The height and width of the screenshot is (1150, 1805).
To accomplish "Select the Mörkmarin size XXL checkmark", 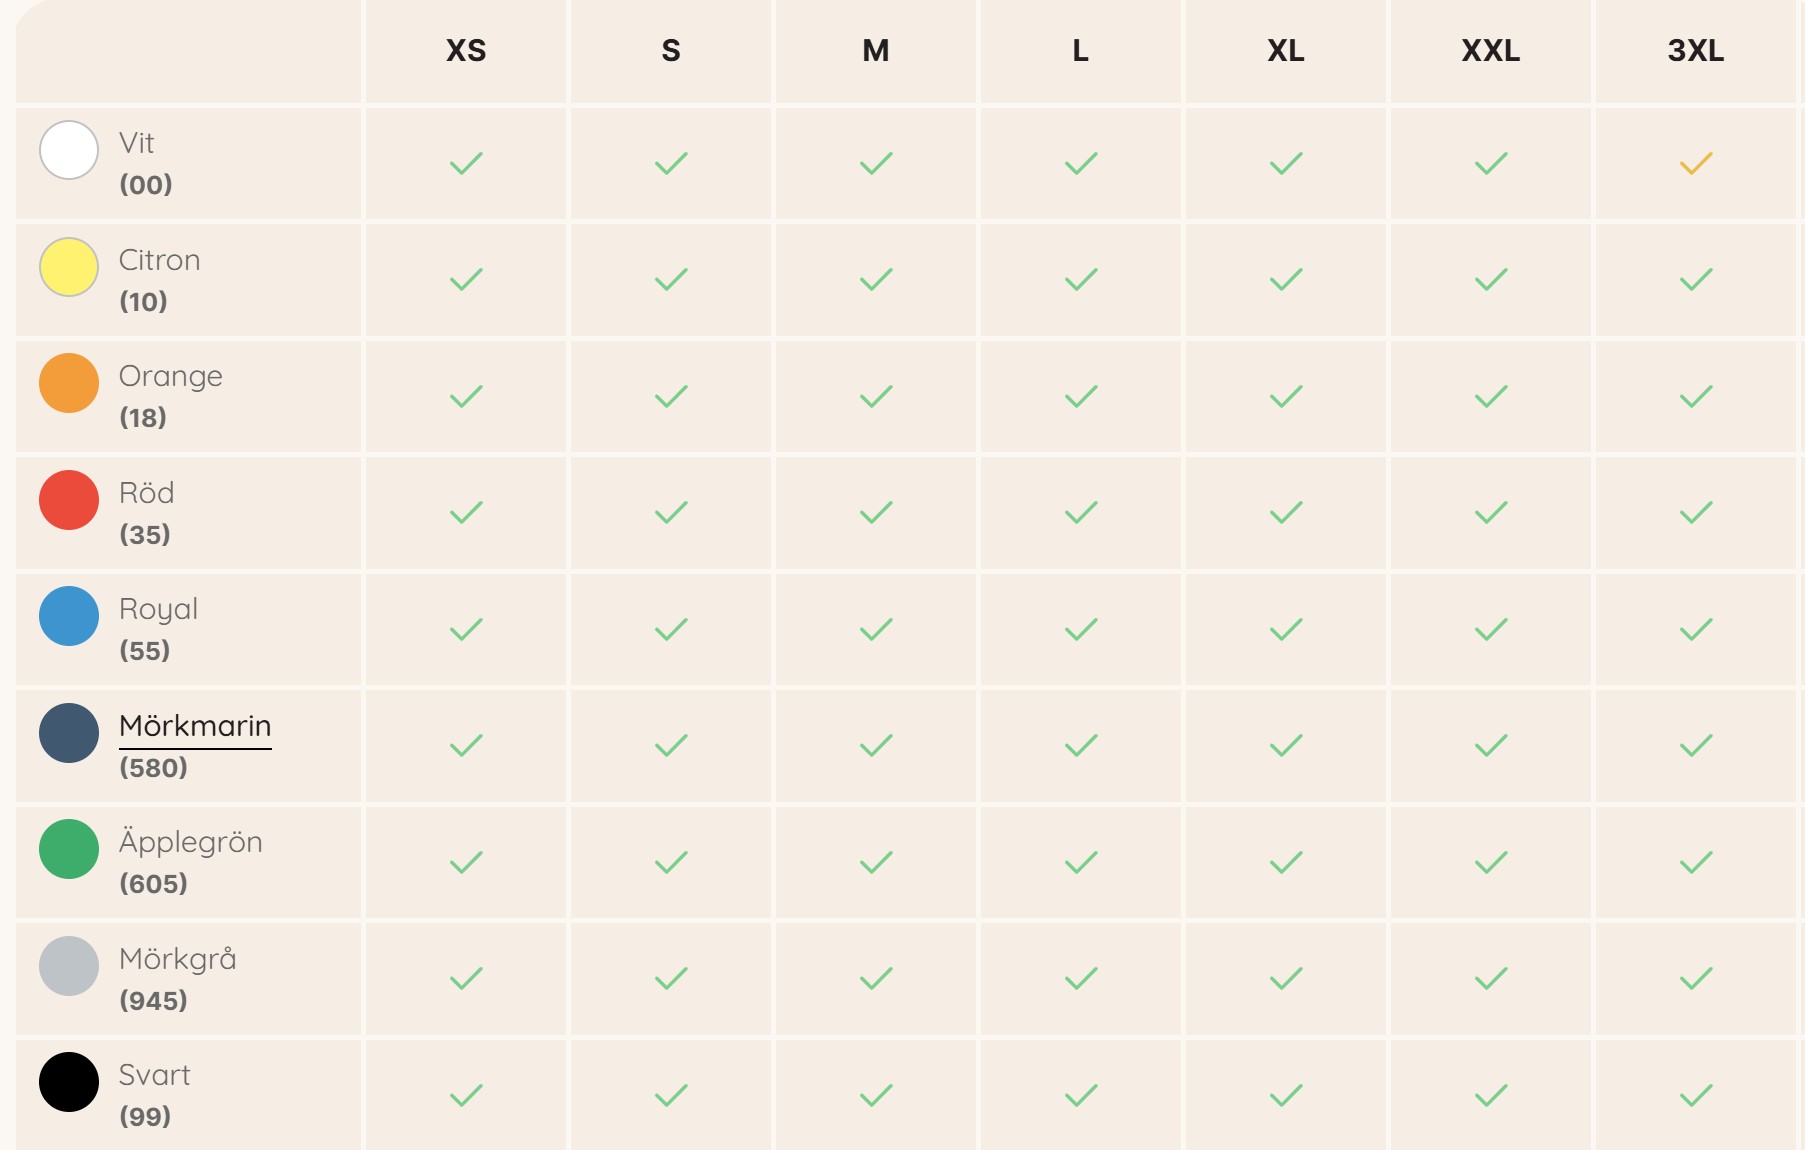I will point(1491,745).
